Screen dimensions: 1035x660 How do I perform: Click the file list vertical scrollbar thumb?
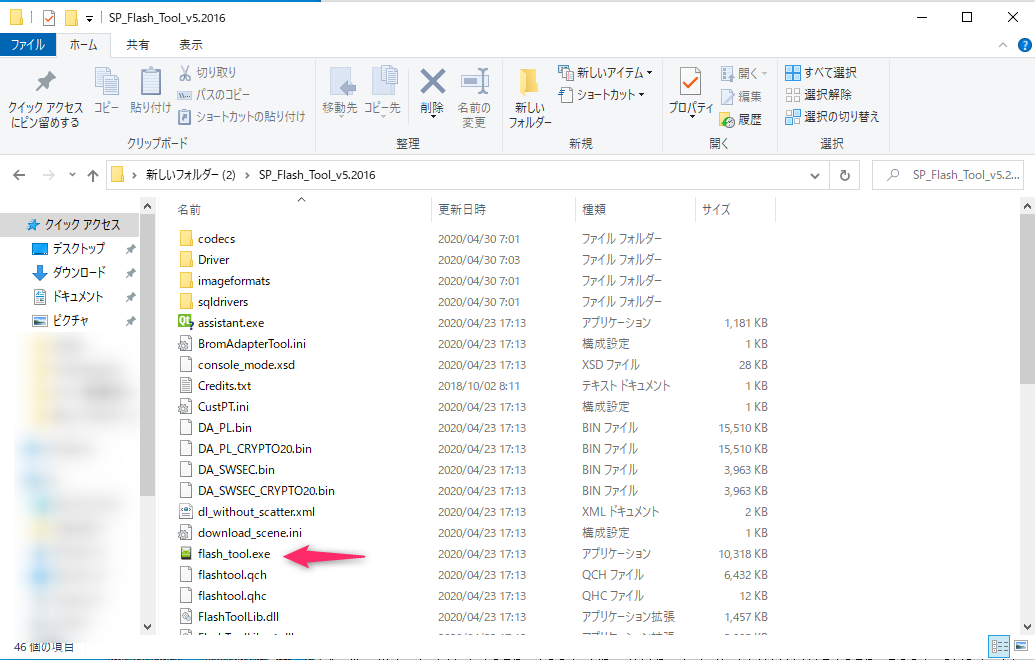(1027, 298)
